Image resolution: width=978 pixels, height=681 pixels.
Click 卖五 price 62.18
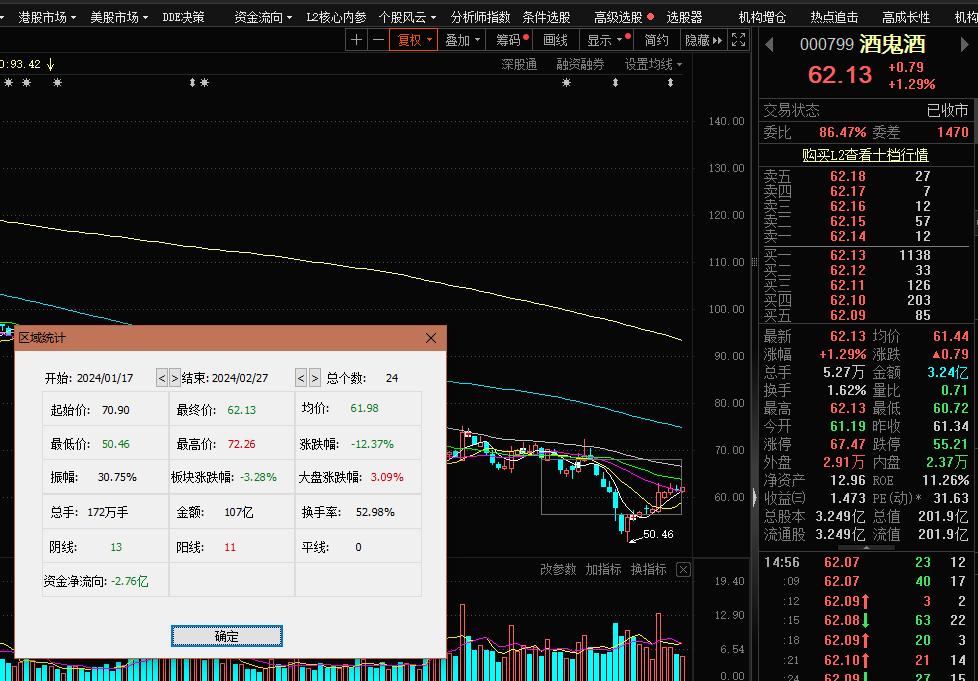[x=848, y=176]
